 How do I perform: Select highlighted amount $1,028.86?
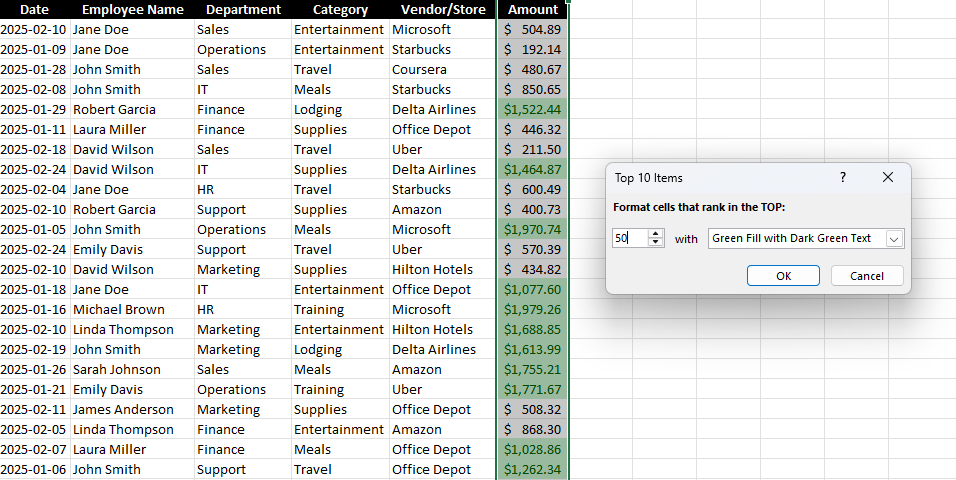[533, 450]
